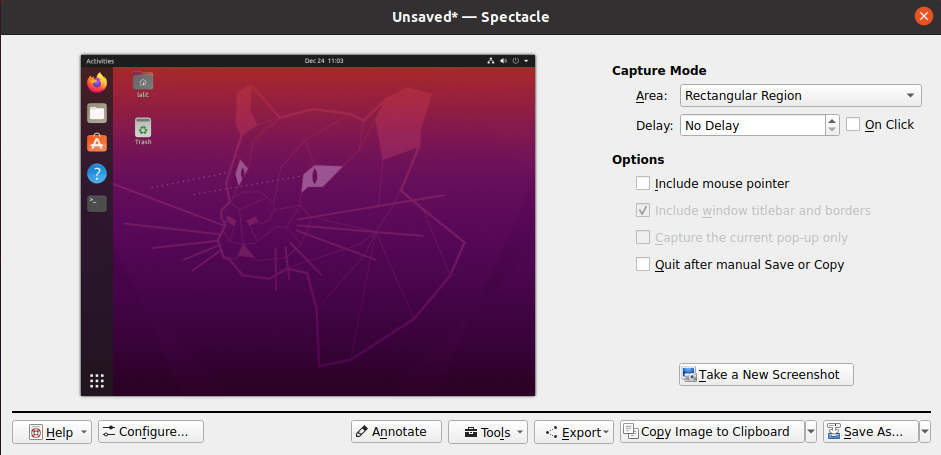Click the Dec 24 11:03 clock in preview

pos(324,61)
